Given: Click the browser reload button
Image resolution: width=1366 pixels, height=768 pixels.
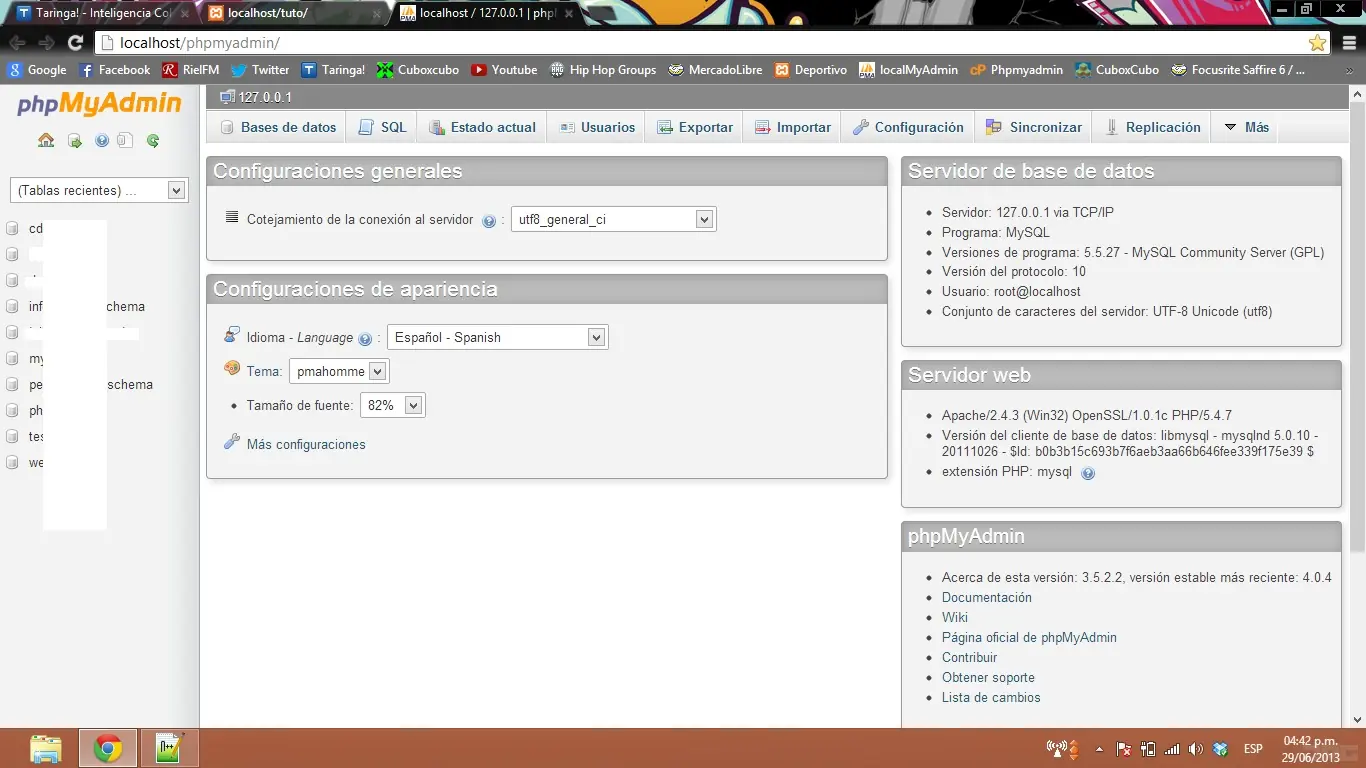Looking at the screenshot, I should pos(75,42).
